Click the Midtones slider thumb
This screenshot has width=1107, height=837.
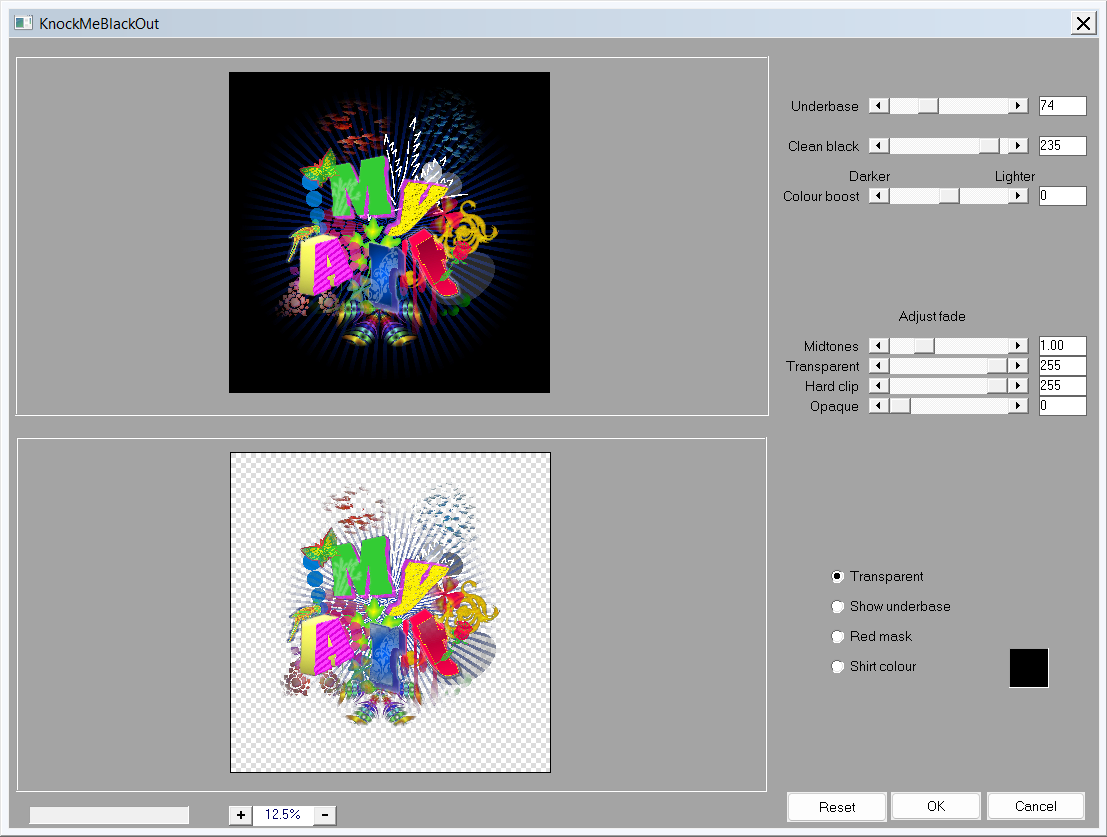coord(924,345)
